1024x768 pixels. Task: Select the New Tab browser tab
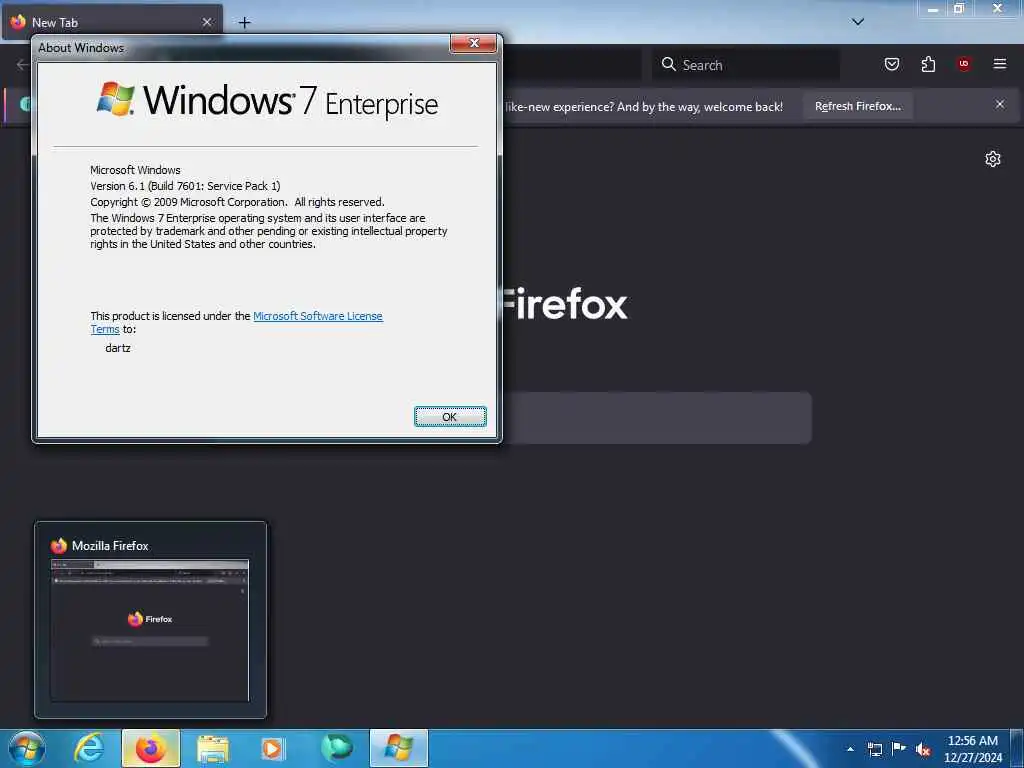(112, 22)
